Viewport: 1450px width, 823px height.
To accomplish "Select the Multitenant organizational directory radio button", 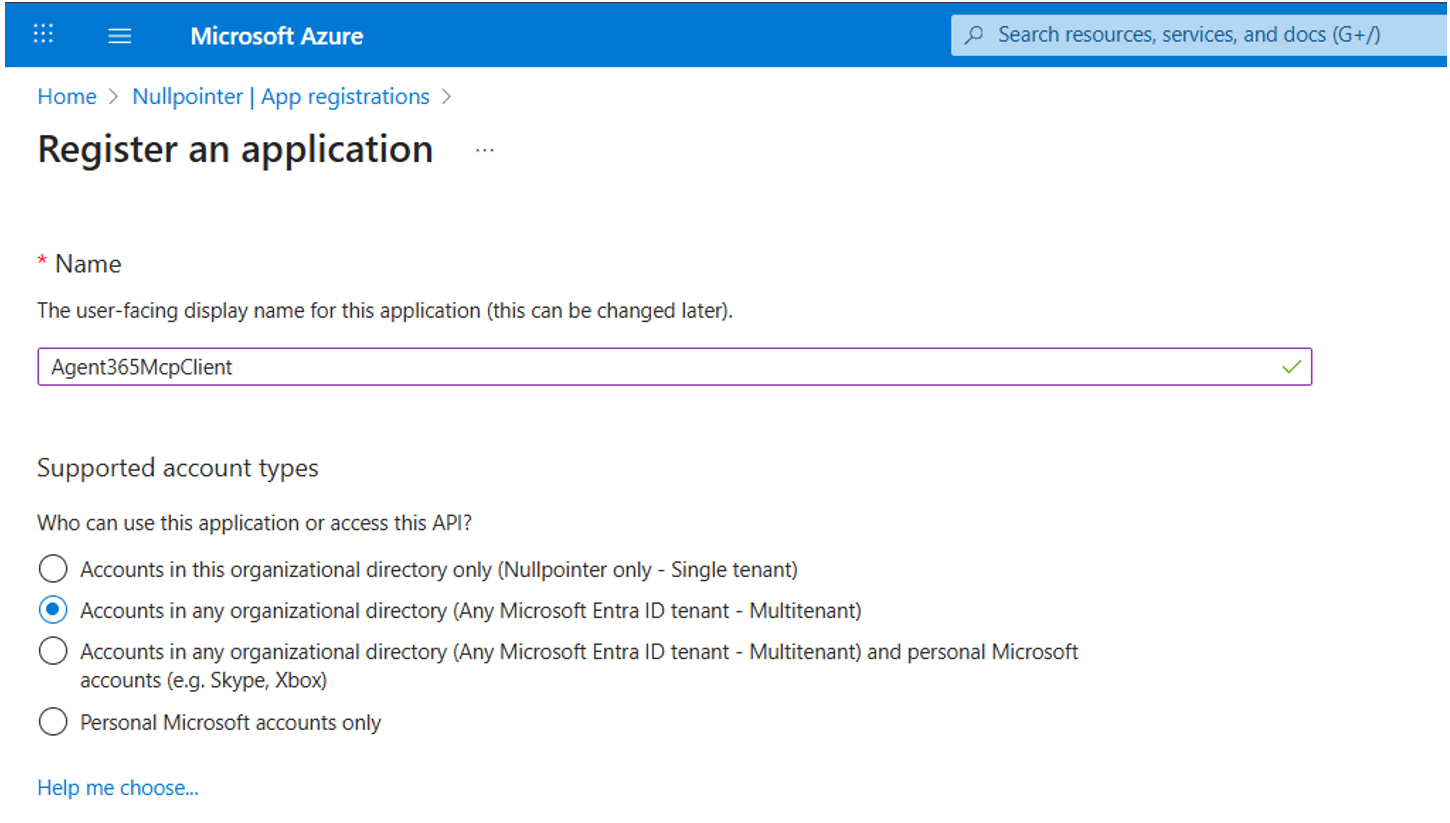I will (x=53, y=610).
